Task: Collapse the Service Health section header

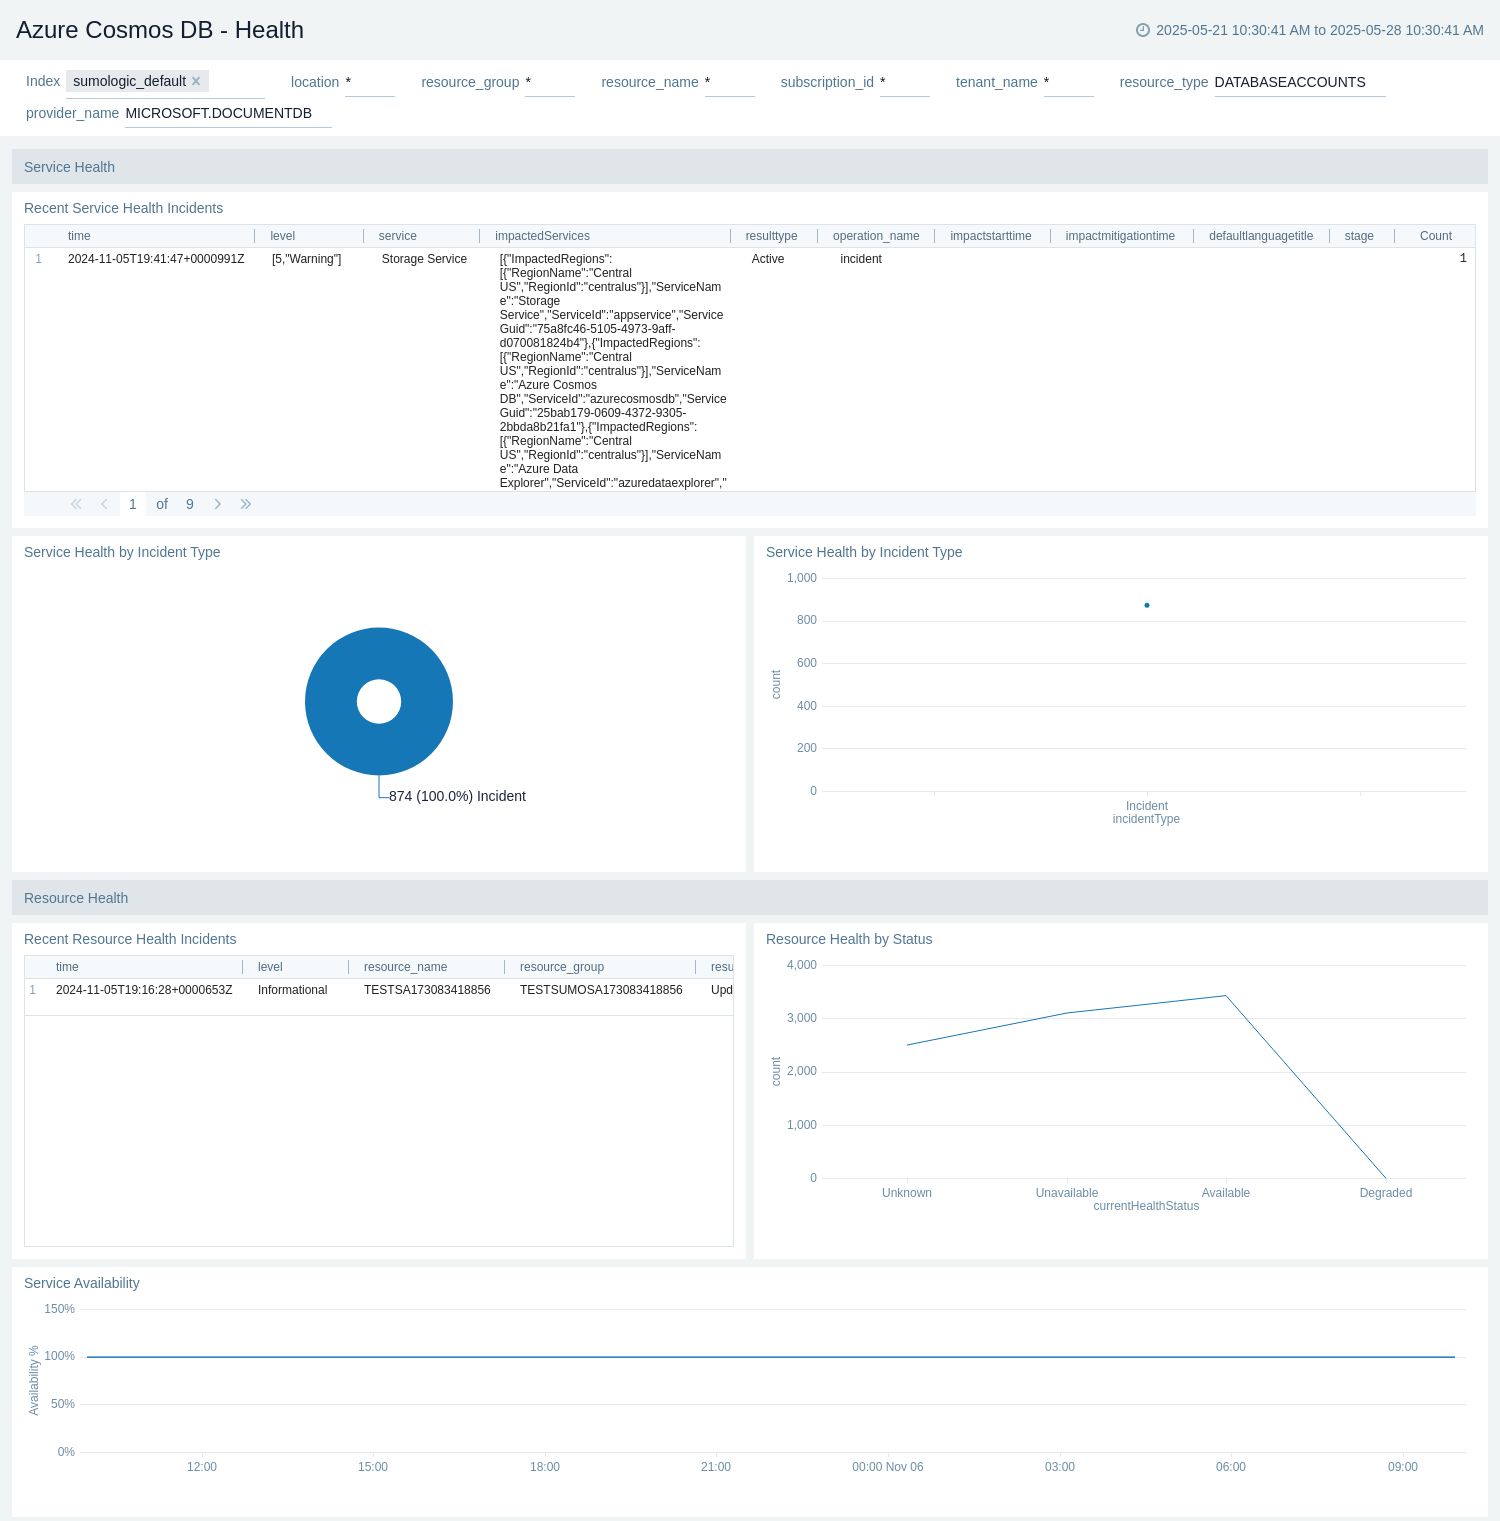Action: 750,167
